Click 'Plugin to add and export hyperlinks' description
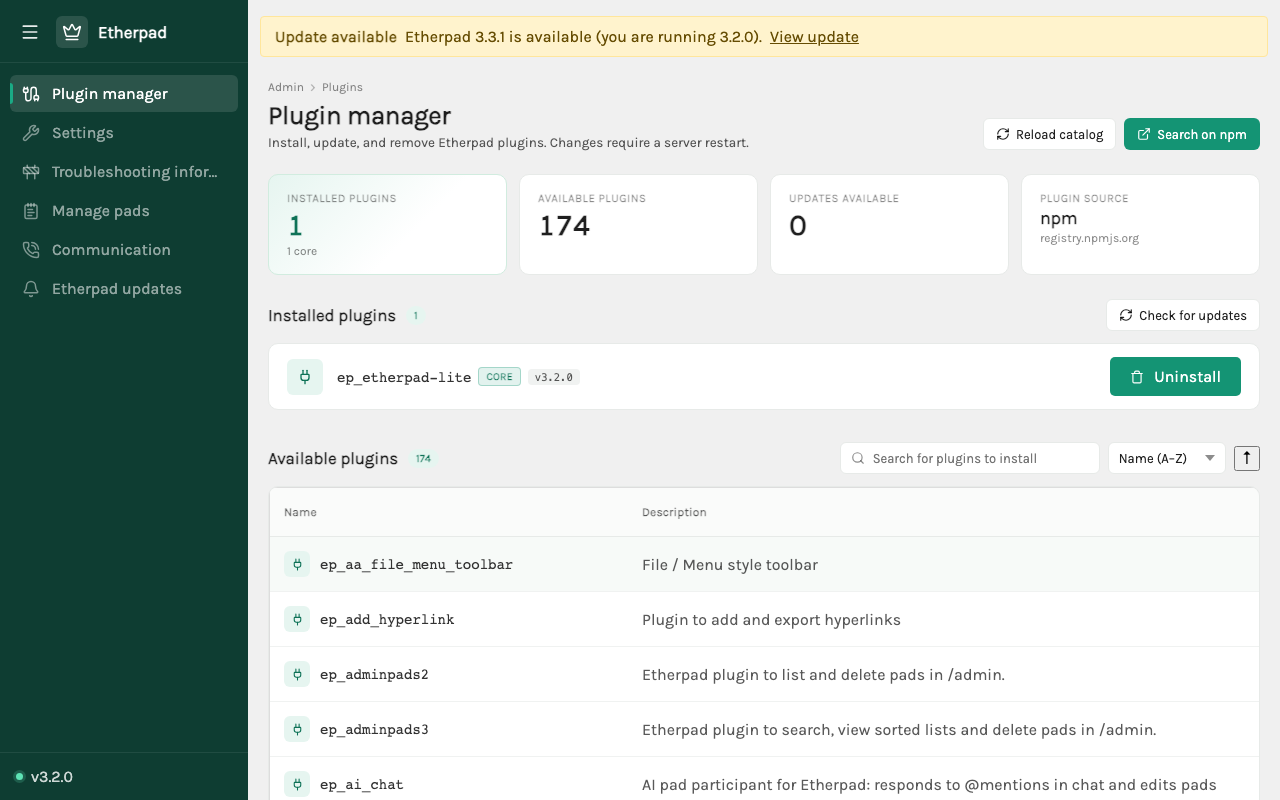This screenshot has width=1280, height=800. (771, 620)
